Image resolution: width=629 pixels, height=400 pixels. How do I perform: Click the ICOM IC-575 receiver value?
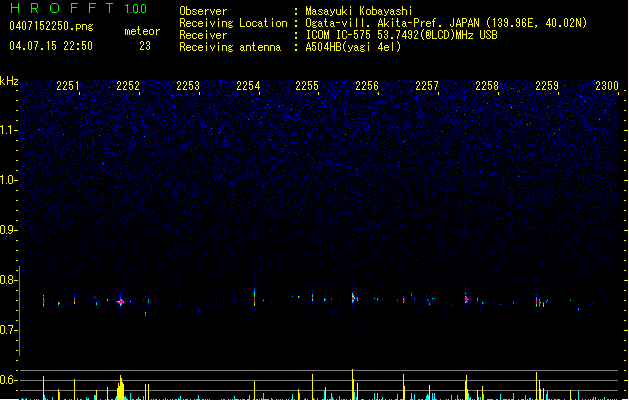401,35
